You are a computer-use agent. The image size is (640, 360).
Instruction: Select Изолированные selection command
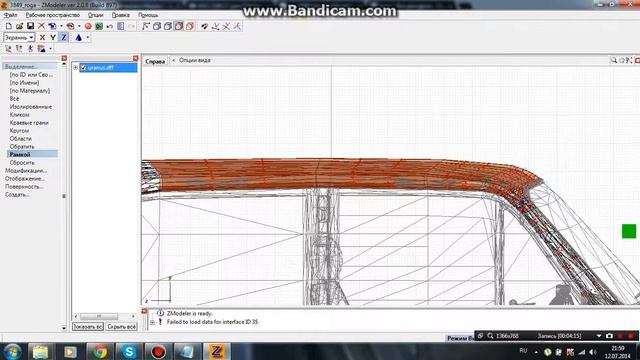[x=31, y=107]
